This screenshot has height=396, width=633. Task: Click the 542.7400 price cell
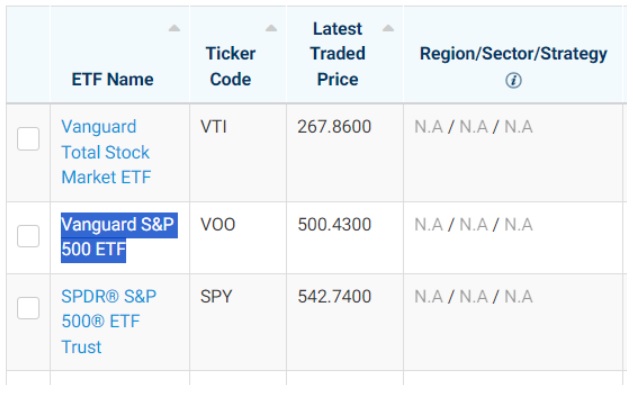(334, 297)
